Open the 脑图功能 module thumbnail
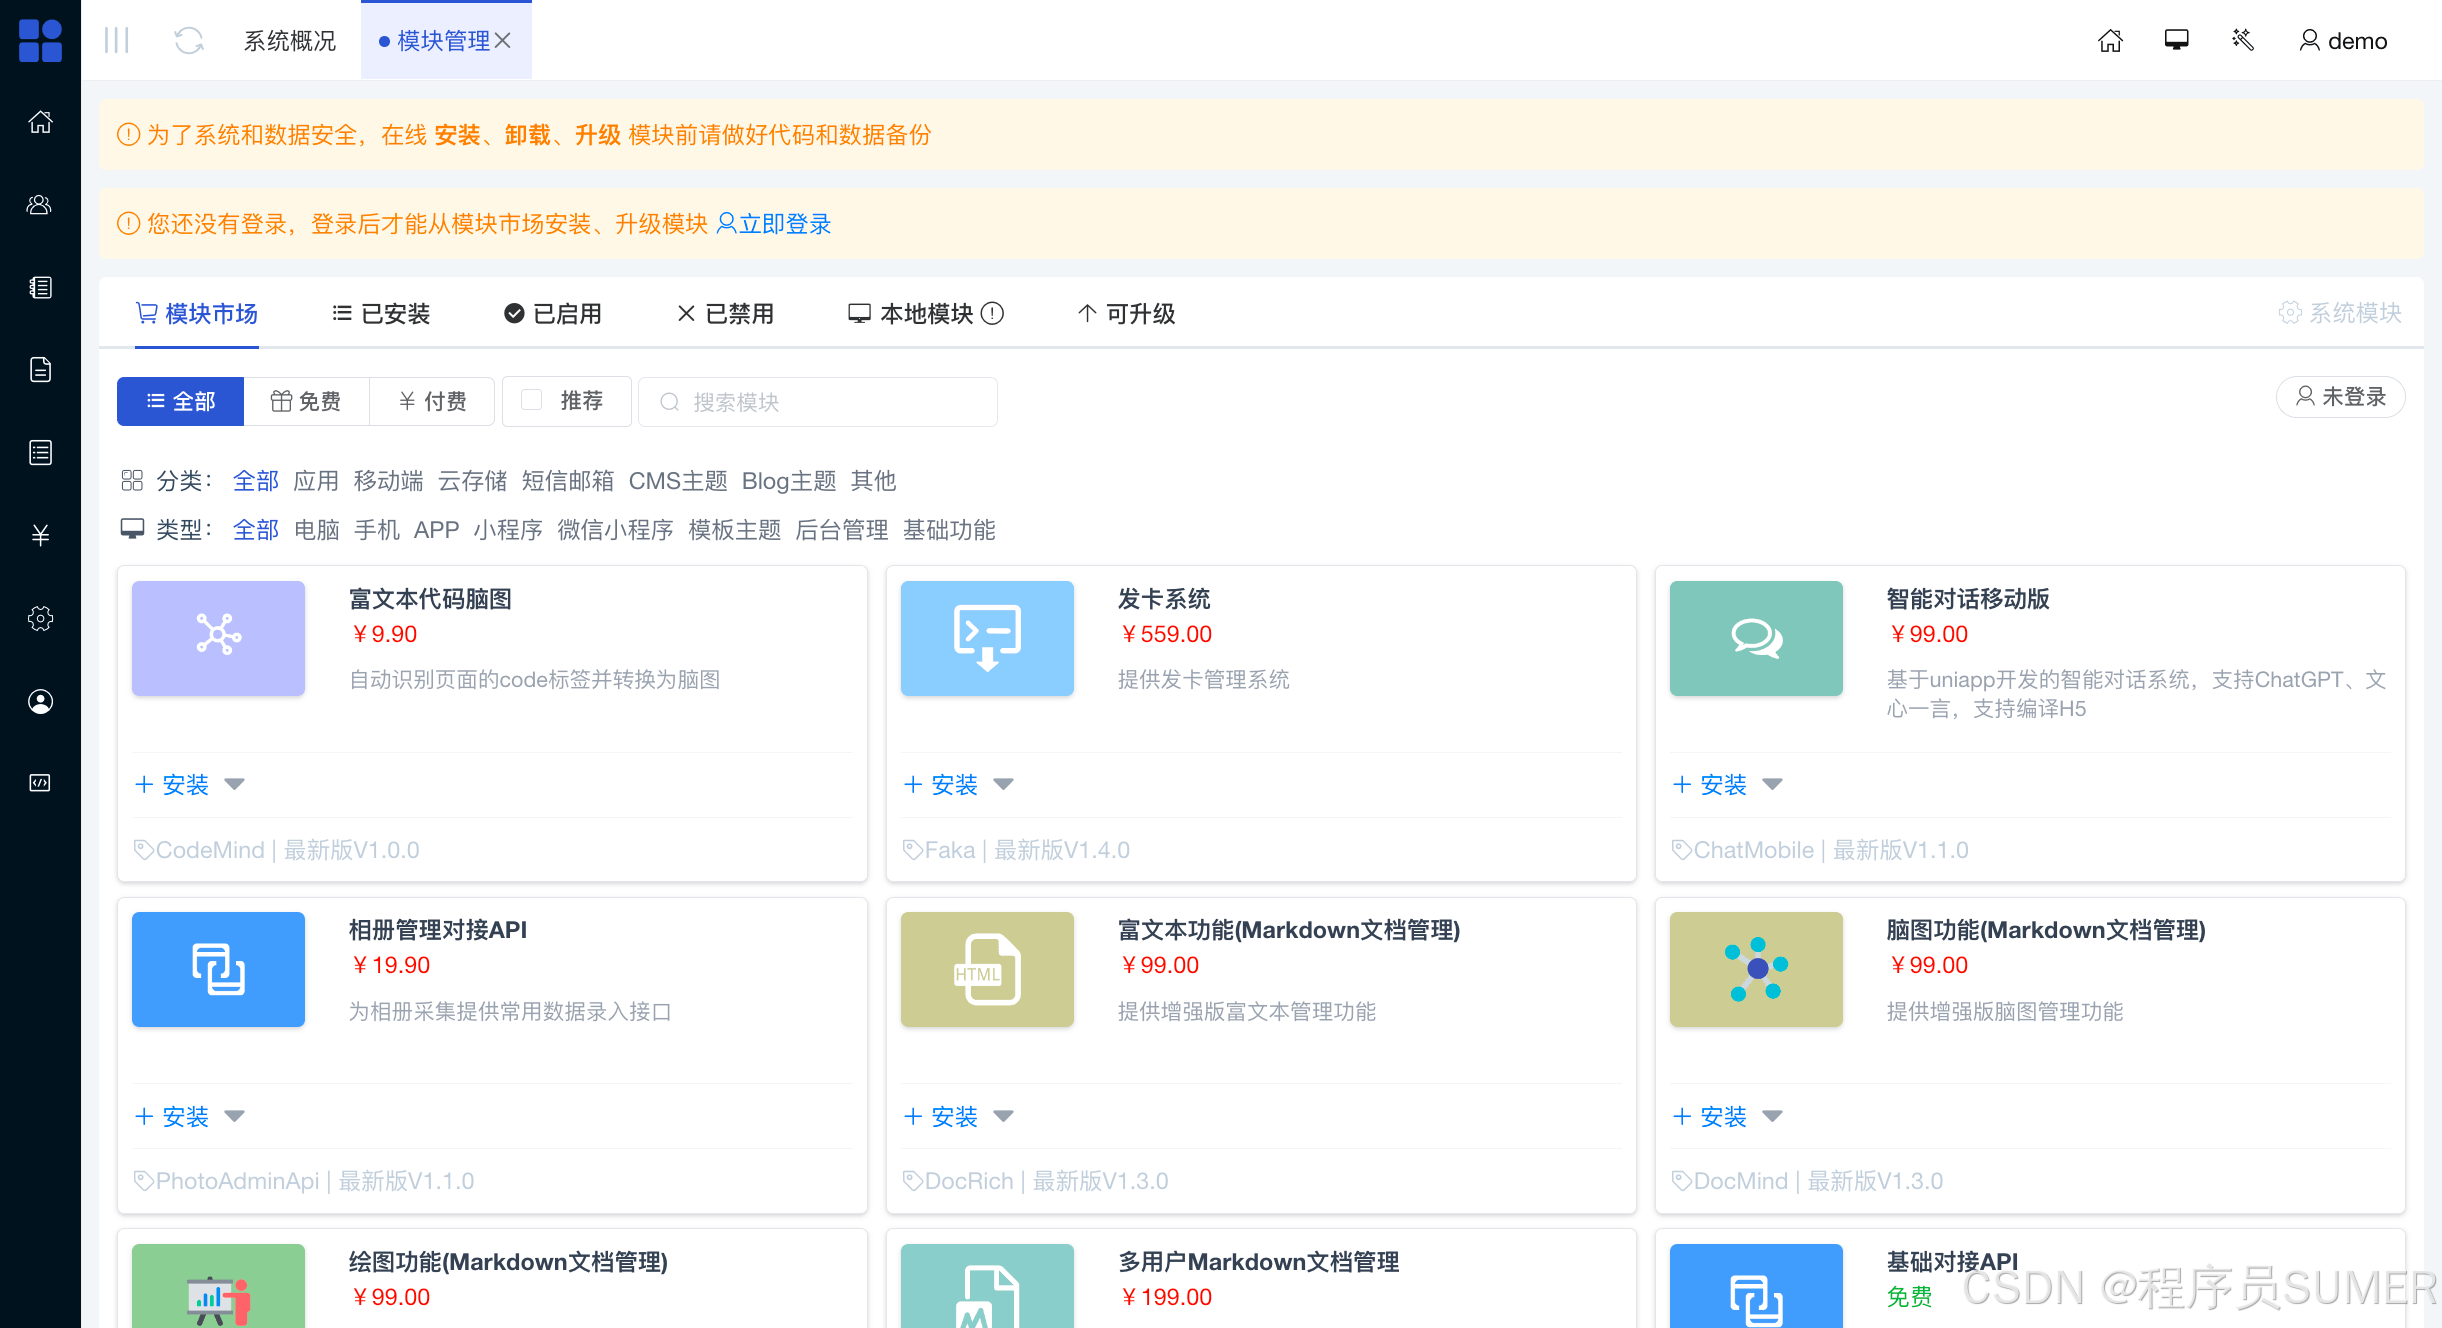 point(1756,969)
